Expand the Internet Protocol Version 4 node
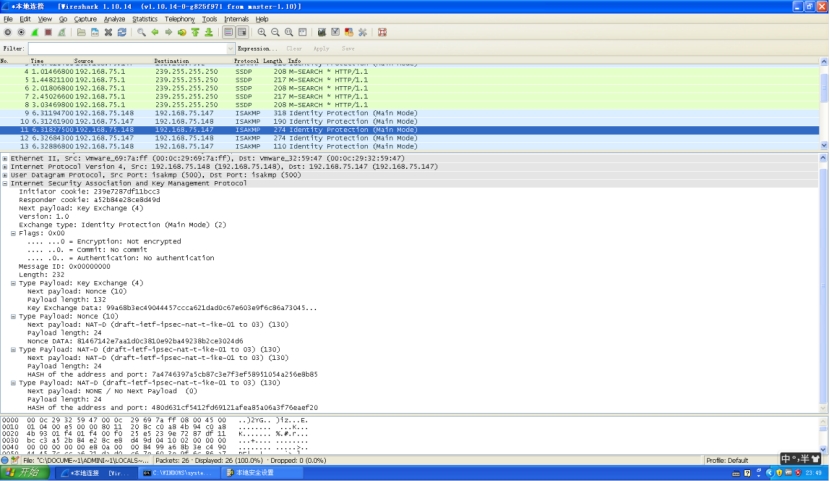Viewport: 830px width, 481px height. point(5,167)
